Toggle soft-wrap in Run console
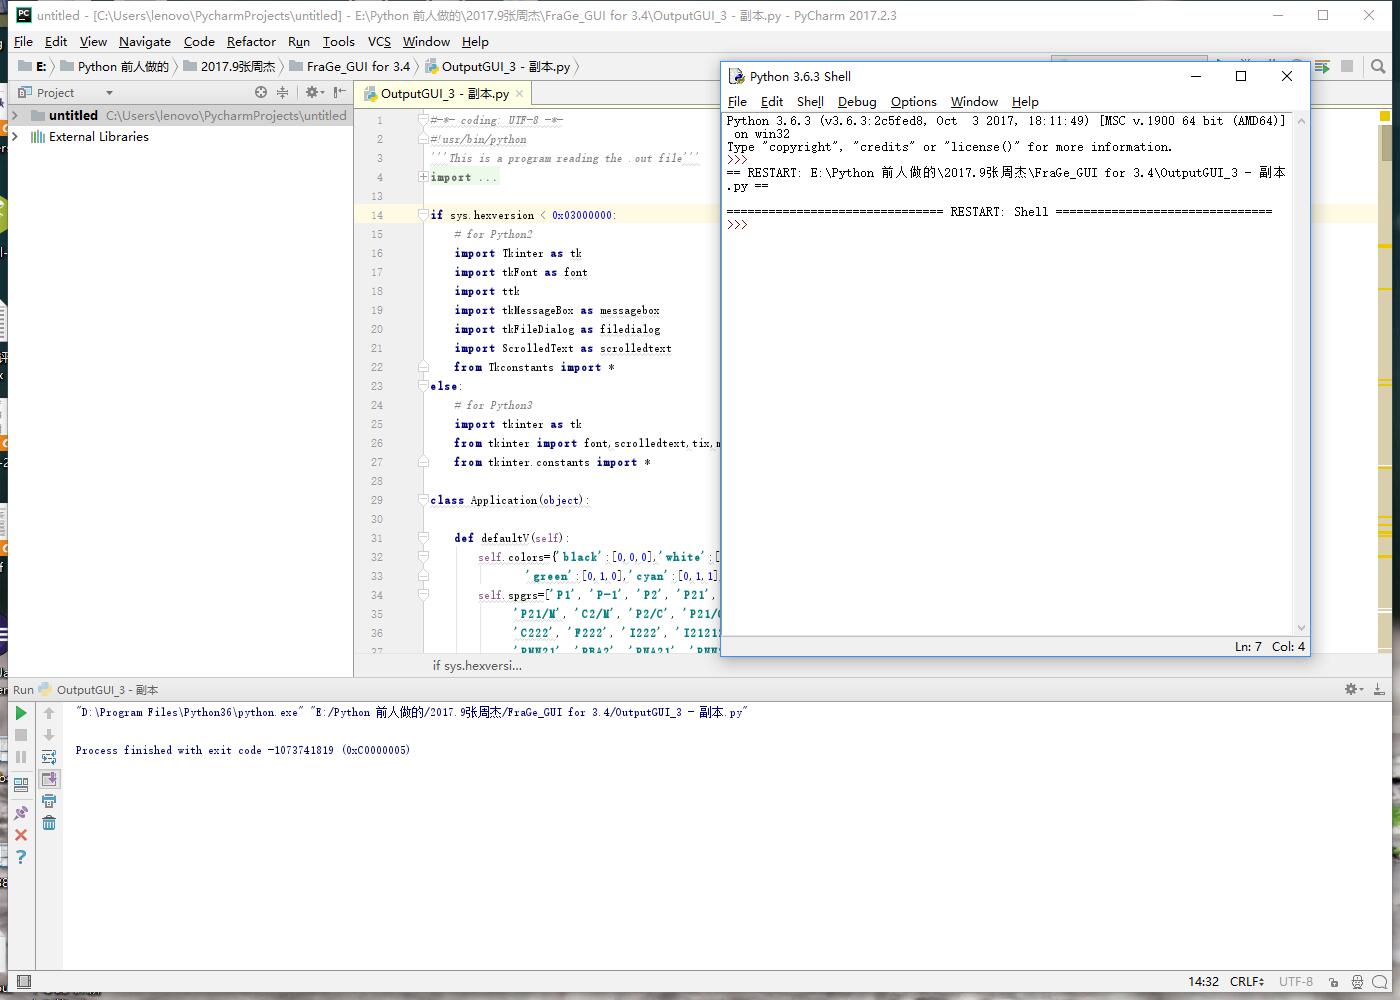1400x1000 pixels. 49,757
